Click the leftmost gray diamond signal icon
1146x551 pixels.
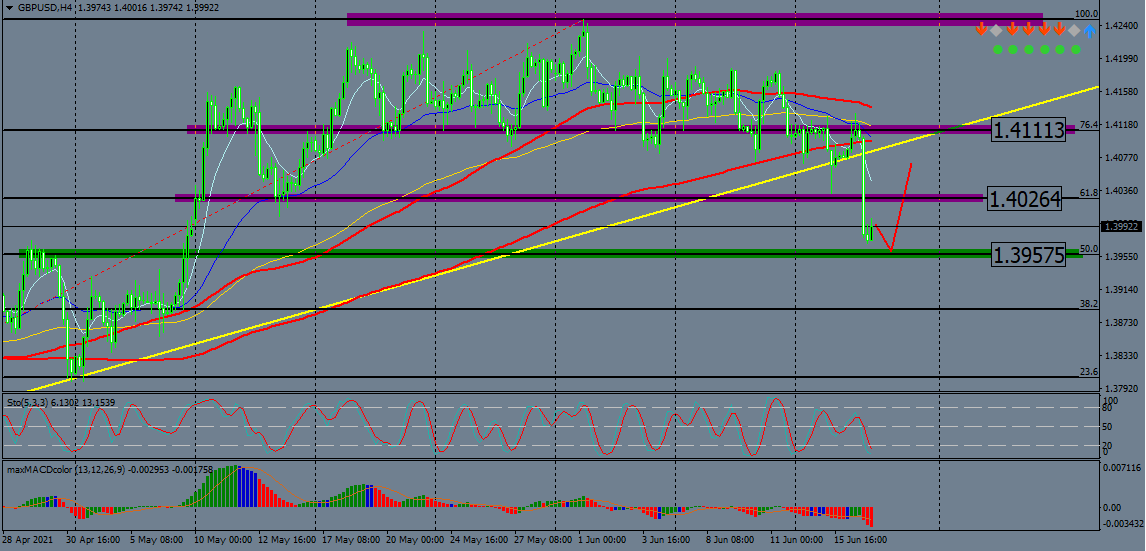996,30
